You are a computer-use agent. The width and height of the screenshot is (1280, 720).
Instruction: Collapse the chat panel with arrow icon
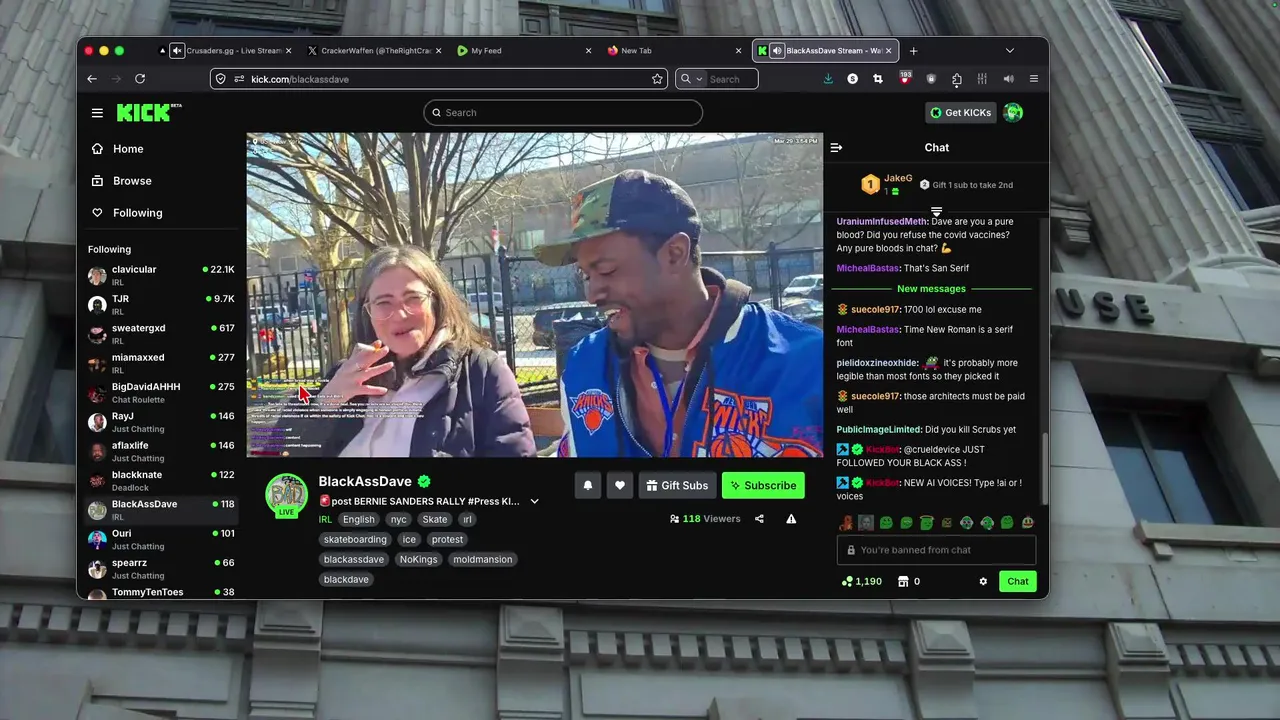pos(836,148)
